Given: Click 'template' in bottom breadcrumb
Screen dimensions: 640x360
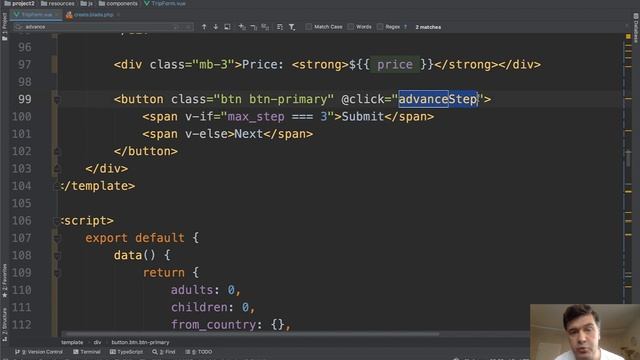Looking at the screenshot, I should coord(72,342).
